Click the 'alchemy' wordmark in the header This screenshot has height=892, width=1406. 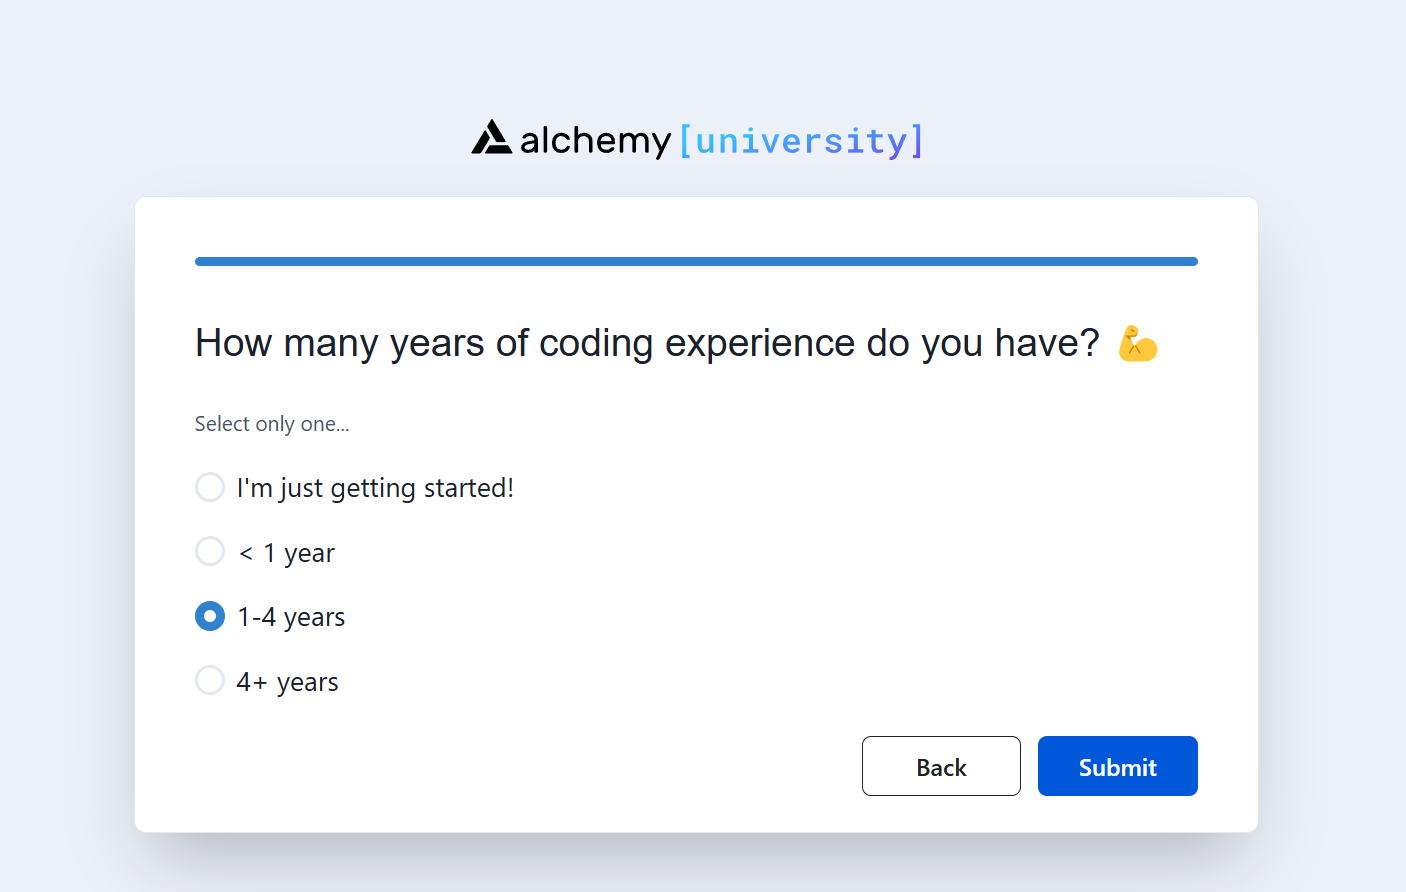pyautogui.click(x=595, y=141)
